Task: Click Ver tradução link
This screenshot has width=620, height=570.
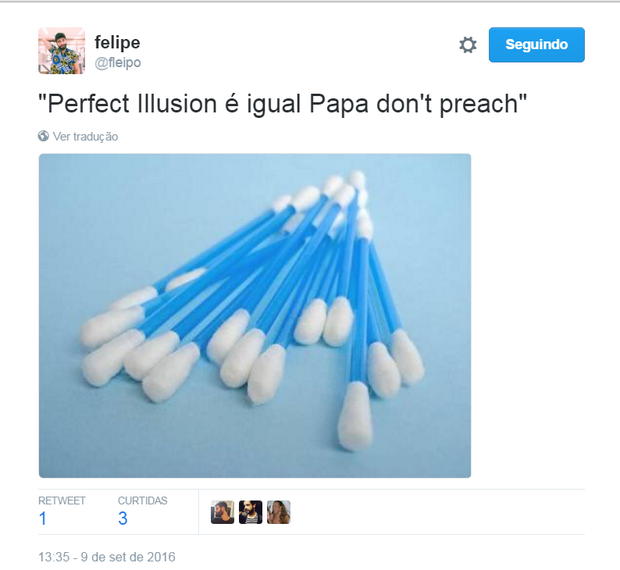Action: pyautogui.click(x=85, y=136)
